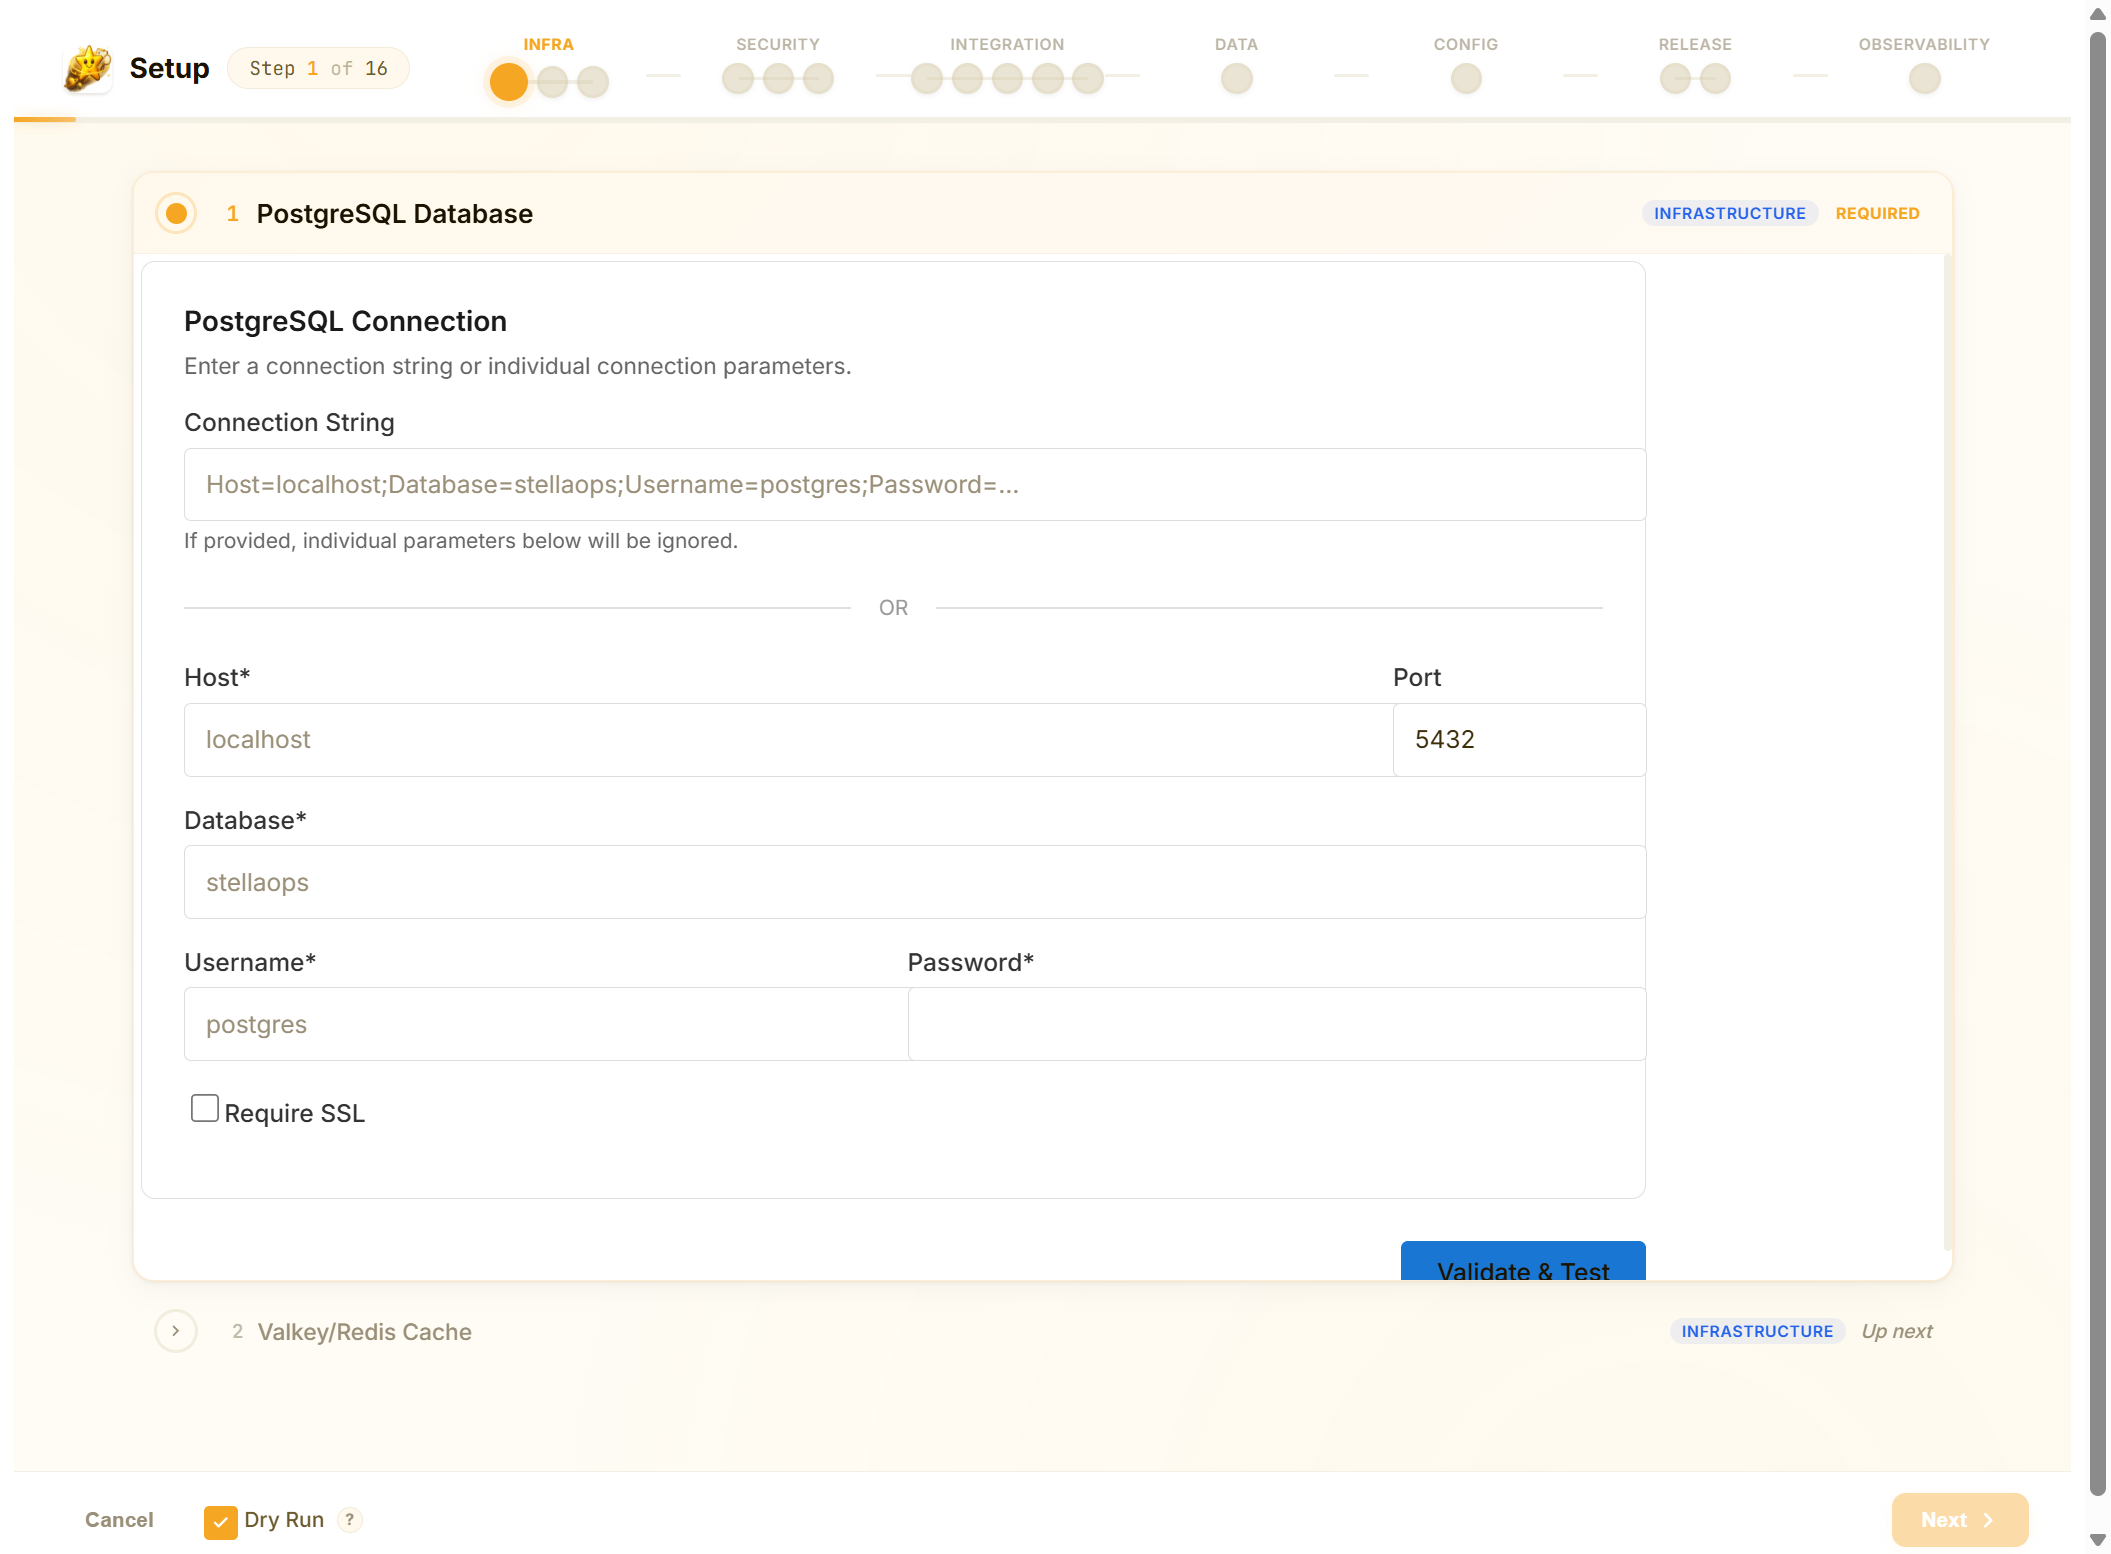Viewport: 2111px width, 1554px height.
Task: Click the page vertical scrollbar
Action: point(2097,760)
